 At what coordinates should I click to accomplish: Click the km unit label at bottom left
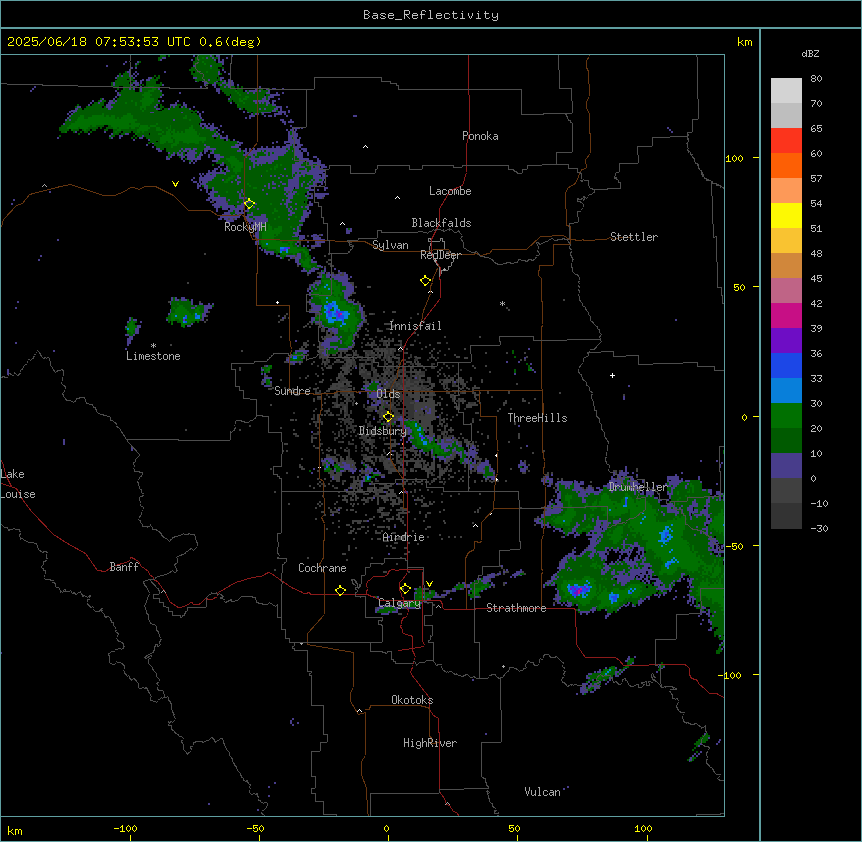(x=15, y=830)
